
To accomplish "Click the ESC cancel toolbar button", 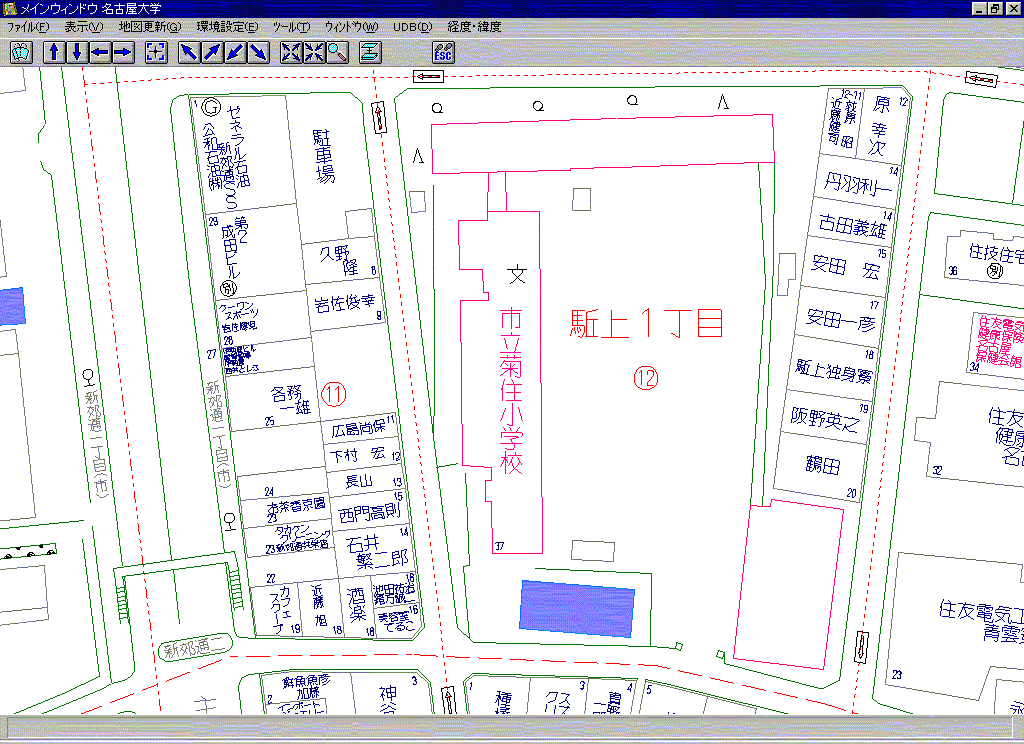I will pyautogui.click(x=443, y=52).
